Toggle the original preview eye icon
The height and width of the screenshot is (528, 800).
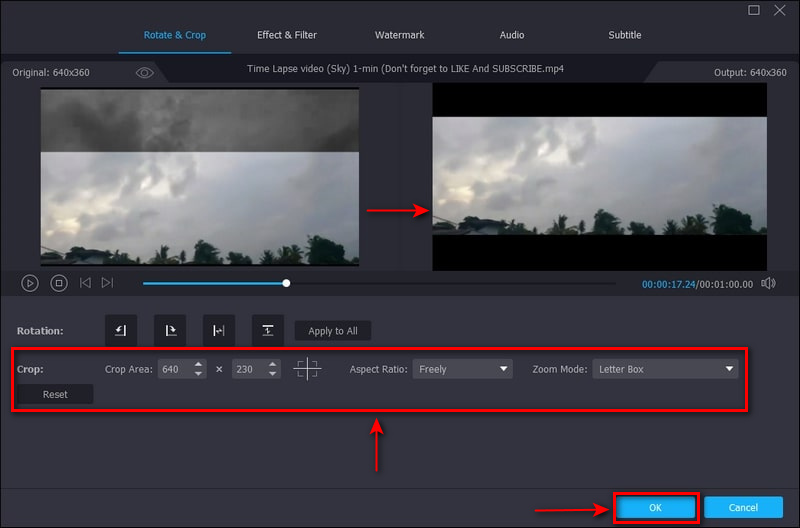pyautogui.click(x=145, y=73)
